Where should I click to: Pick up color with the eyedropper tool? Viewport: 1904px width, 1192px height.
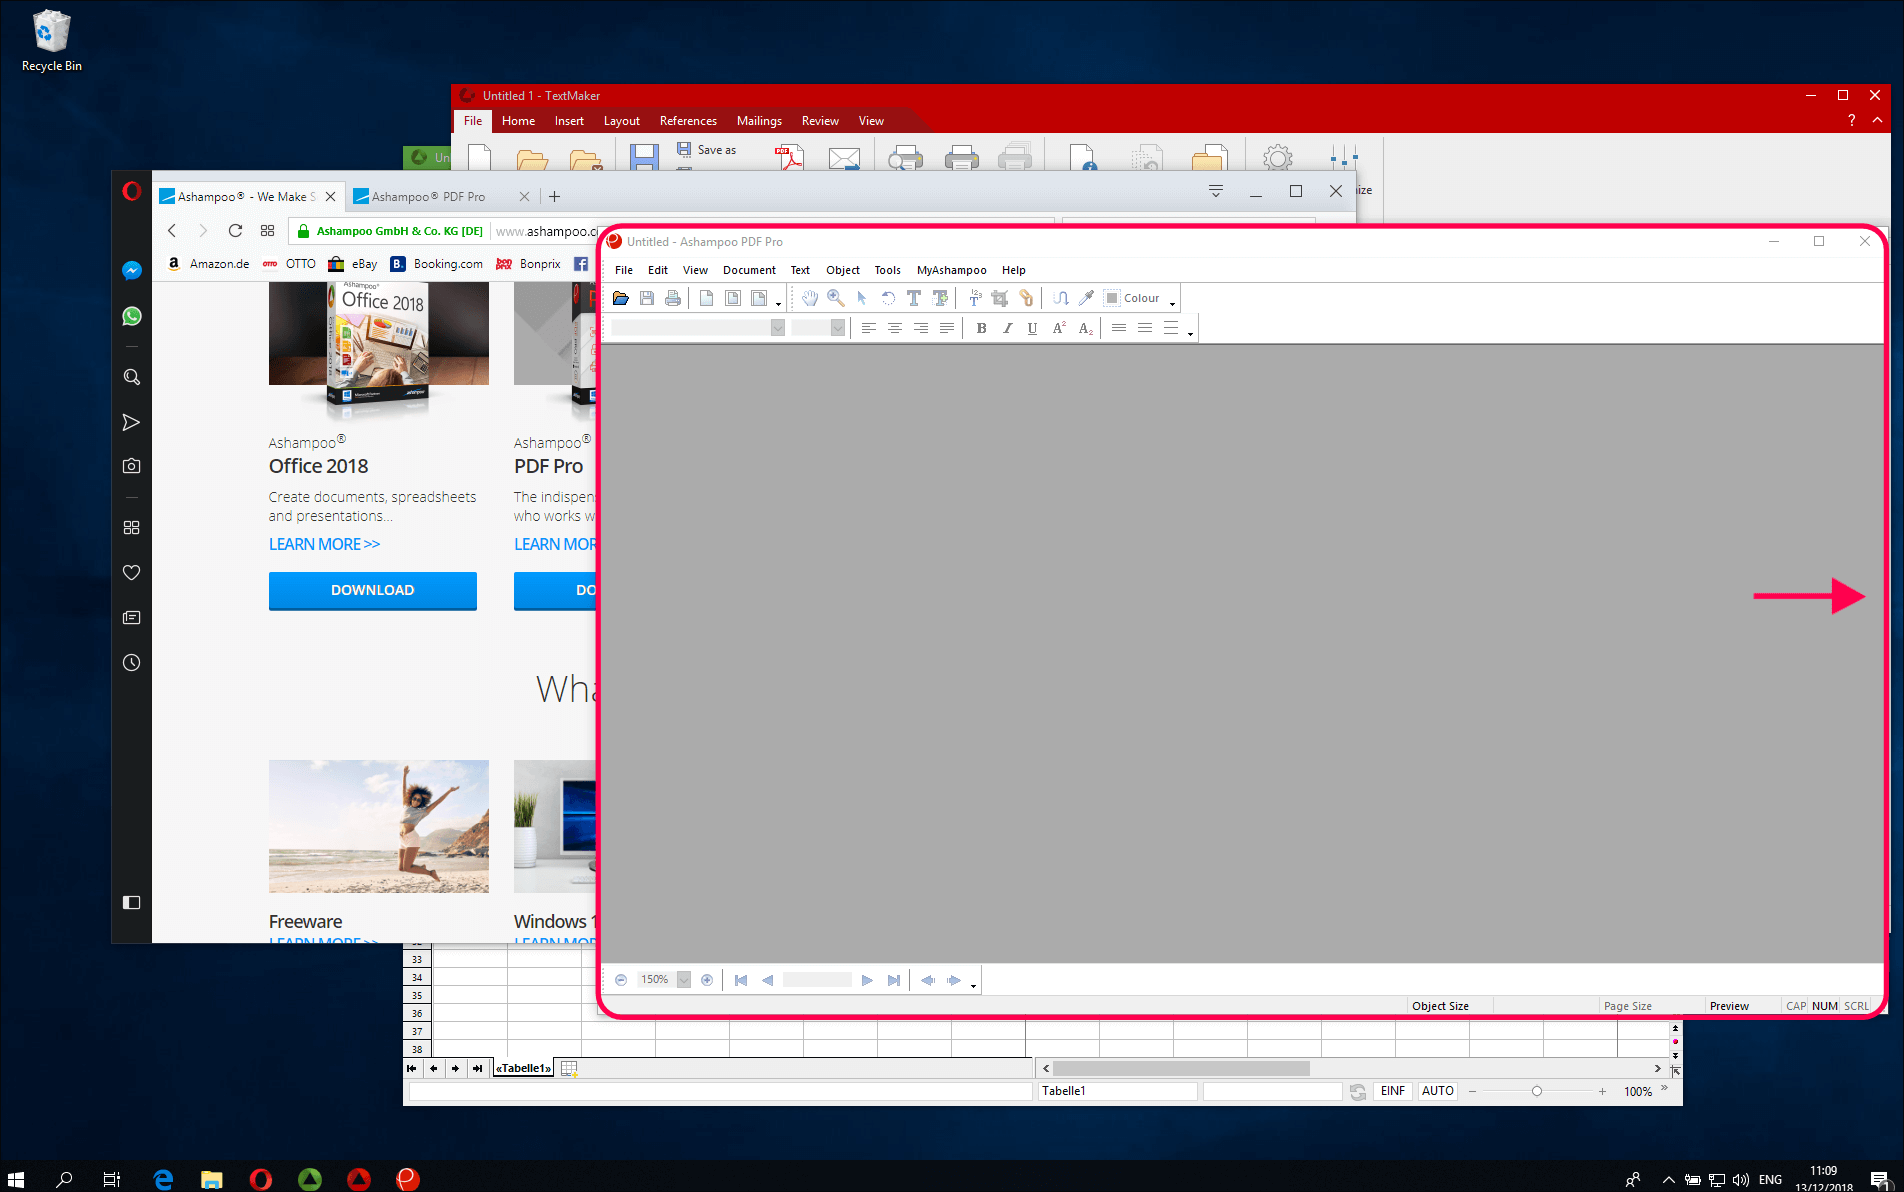(x=1086, y=298)
